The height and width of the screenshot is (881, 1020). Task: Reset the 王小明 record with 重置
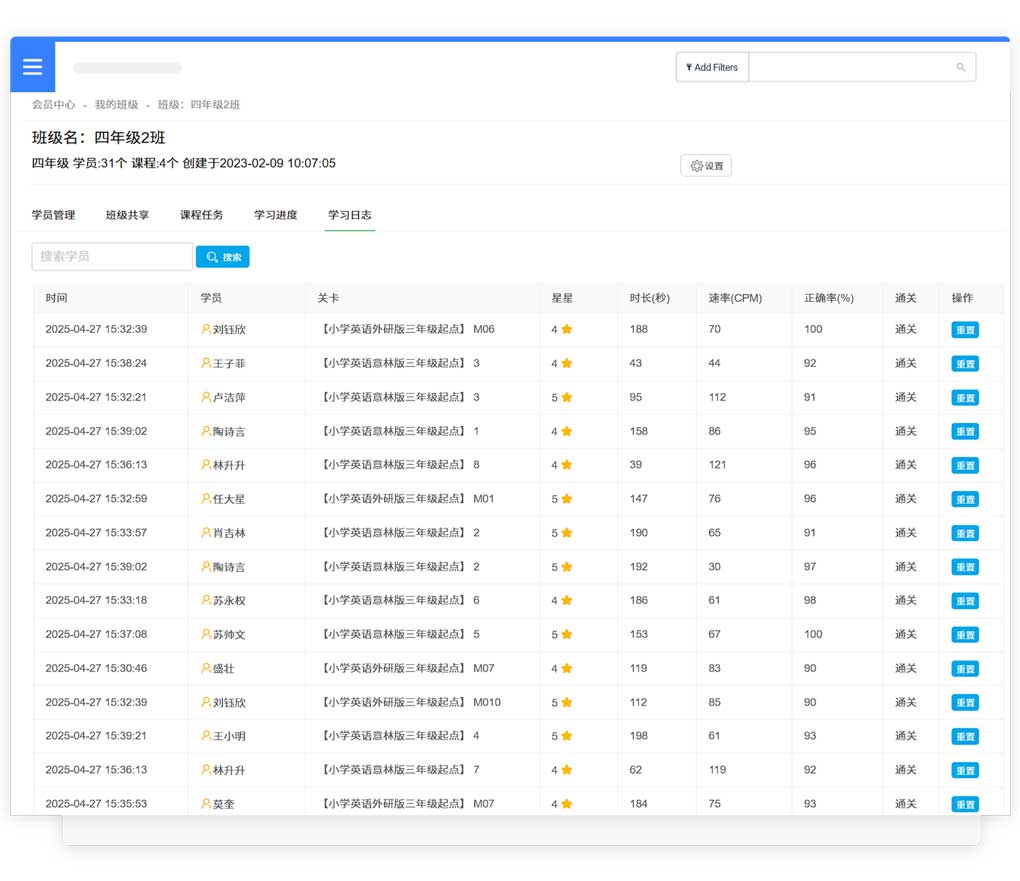tap(964, 737)
